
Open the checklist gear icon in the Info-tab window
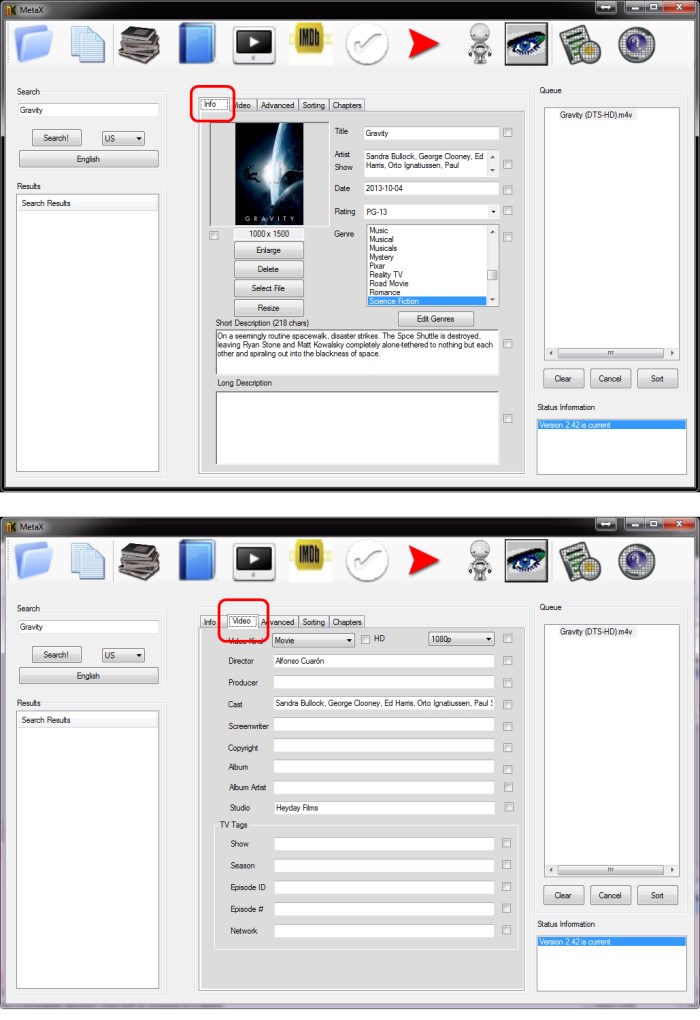click(x=581, y=44)
